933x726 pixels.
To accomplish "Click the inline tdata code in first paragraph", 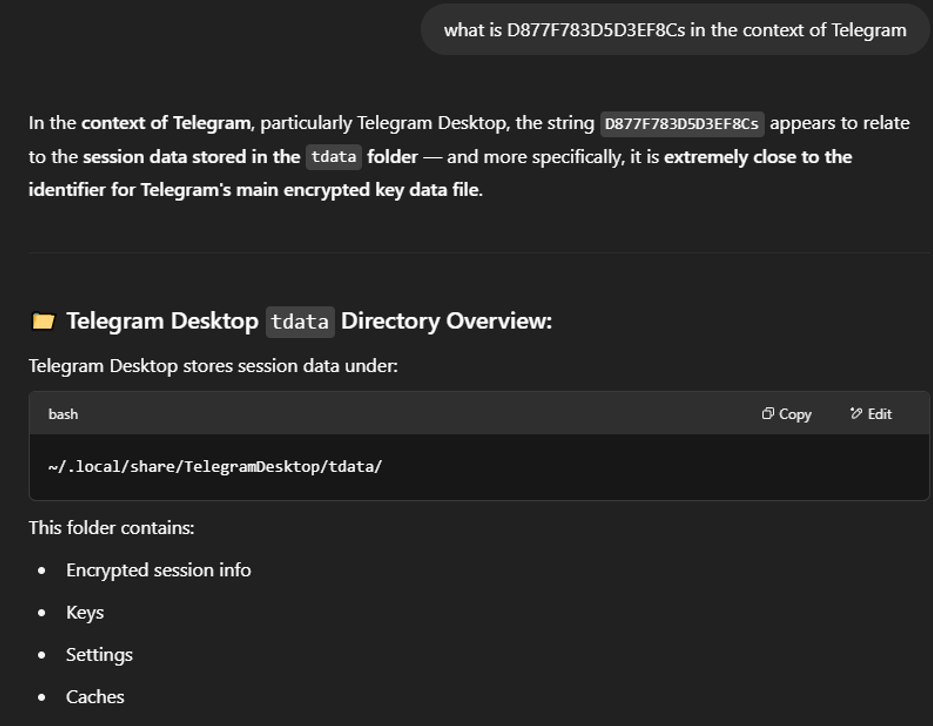I will (x=333, y=157).
